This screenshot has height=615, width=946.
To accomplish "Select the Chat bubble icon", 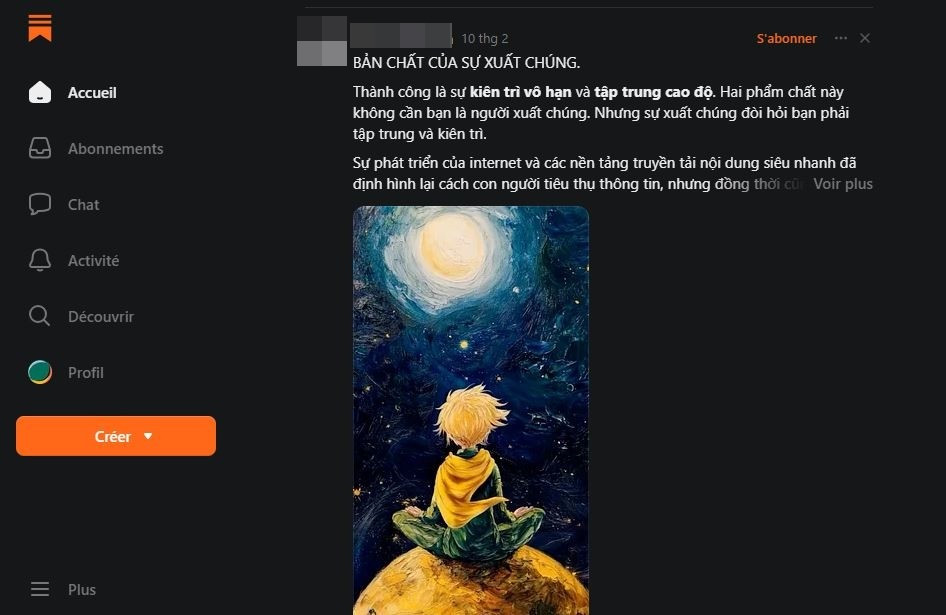I will tap(40, 204).
